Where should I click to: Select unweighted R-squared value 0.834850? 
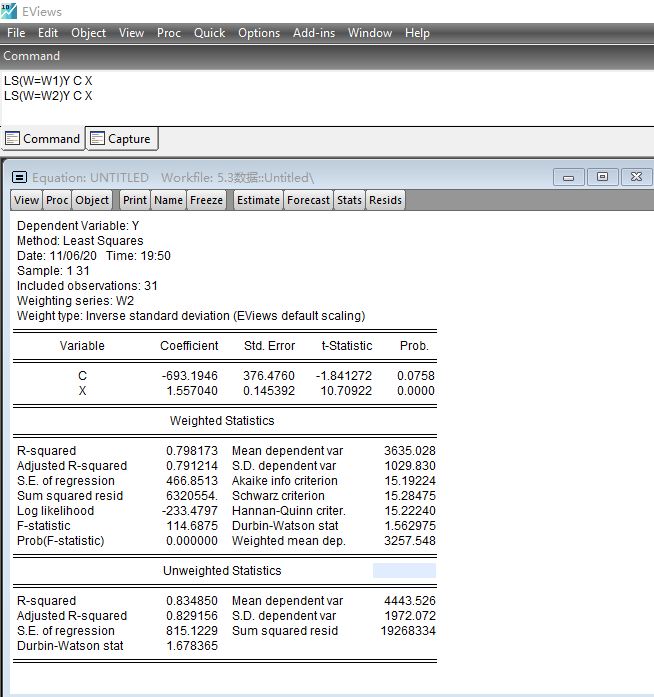point(192,601)
